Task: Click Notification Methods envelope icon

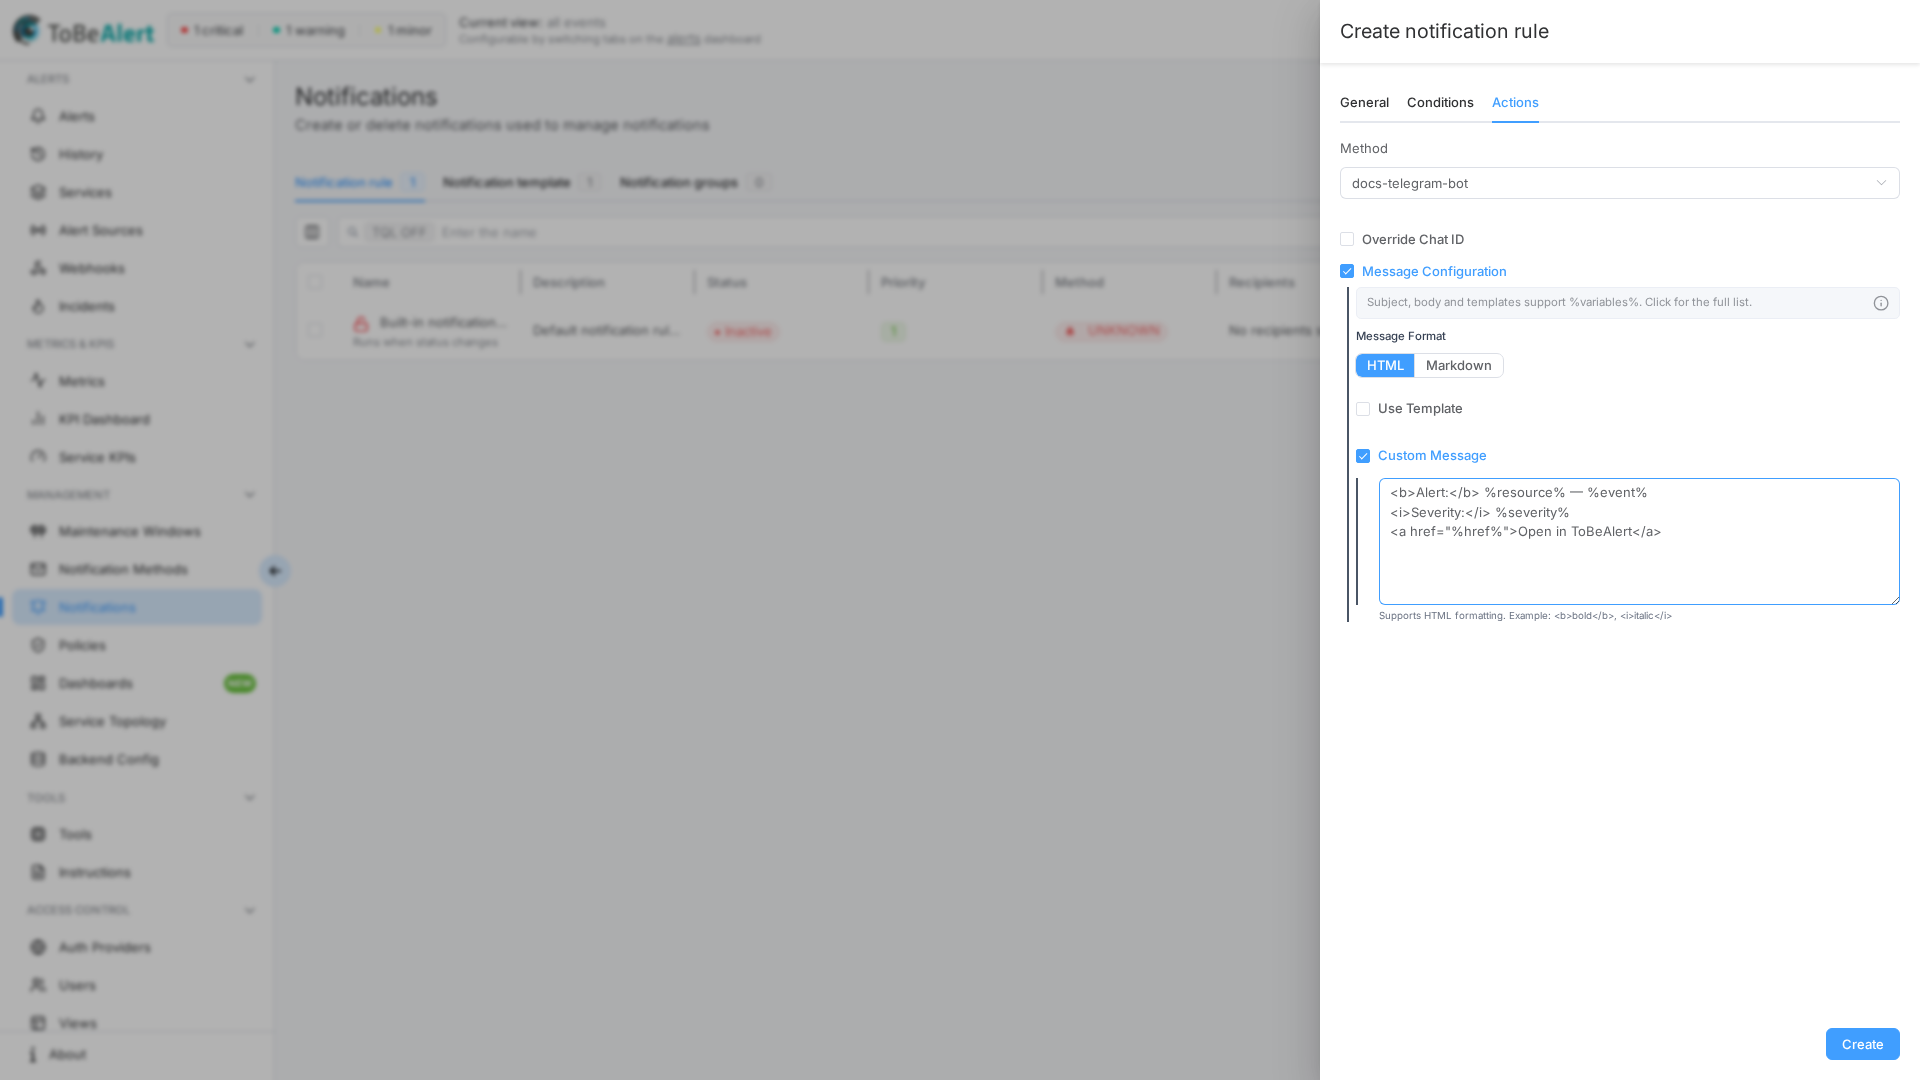Action: click(38, 569)
